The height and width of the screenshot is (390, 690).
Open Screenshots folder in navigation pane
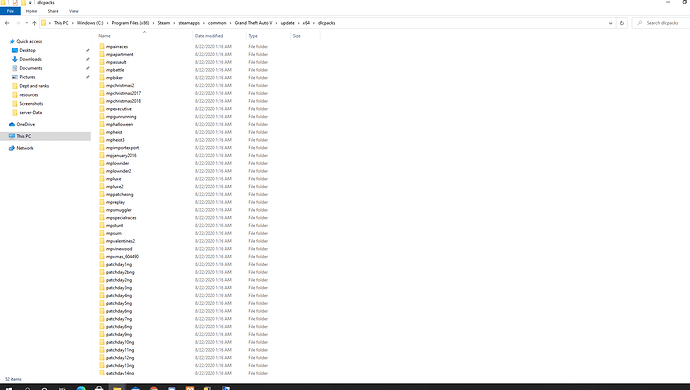pos(31,103)
